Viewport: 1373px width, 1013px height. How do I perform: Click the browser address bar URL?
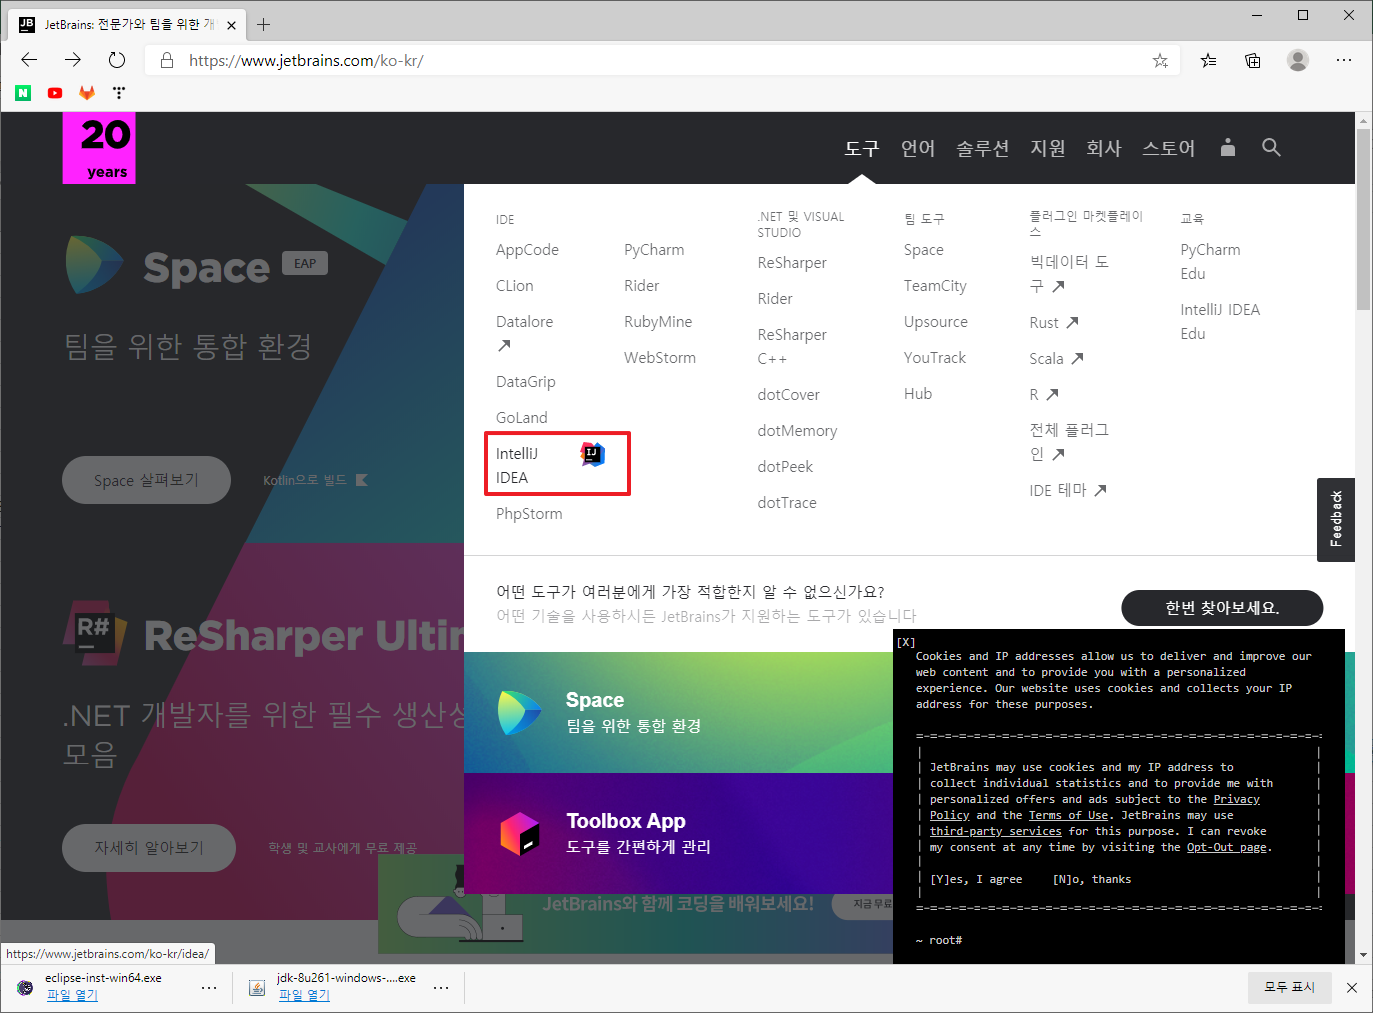(x=306, y=60)
